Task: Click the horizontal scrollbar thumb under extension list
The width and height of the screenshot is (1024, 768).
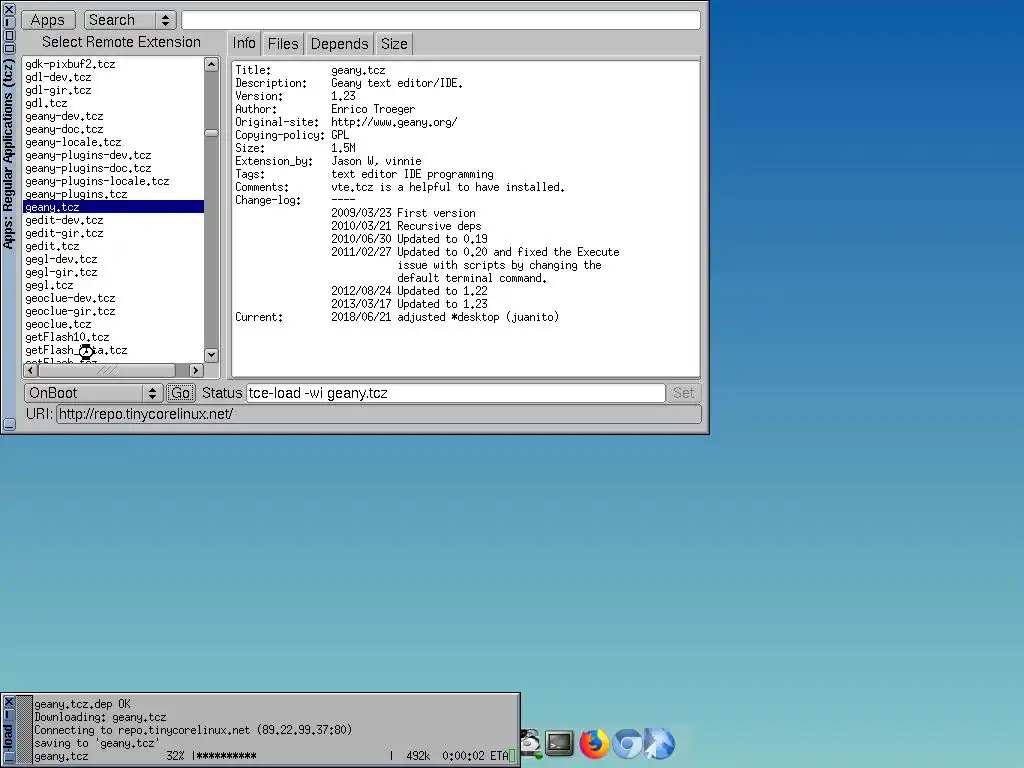Action: [x=107, y=370]
